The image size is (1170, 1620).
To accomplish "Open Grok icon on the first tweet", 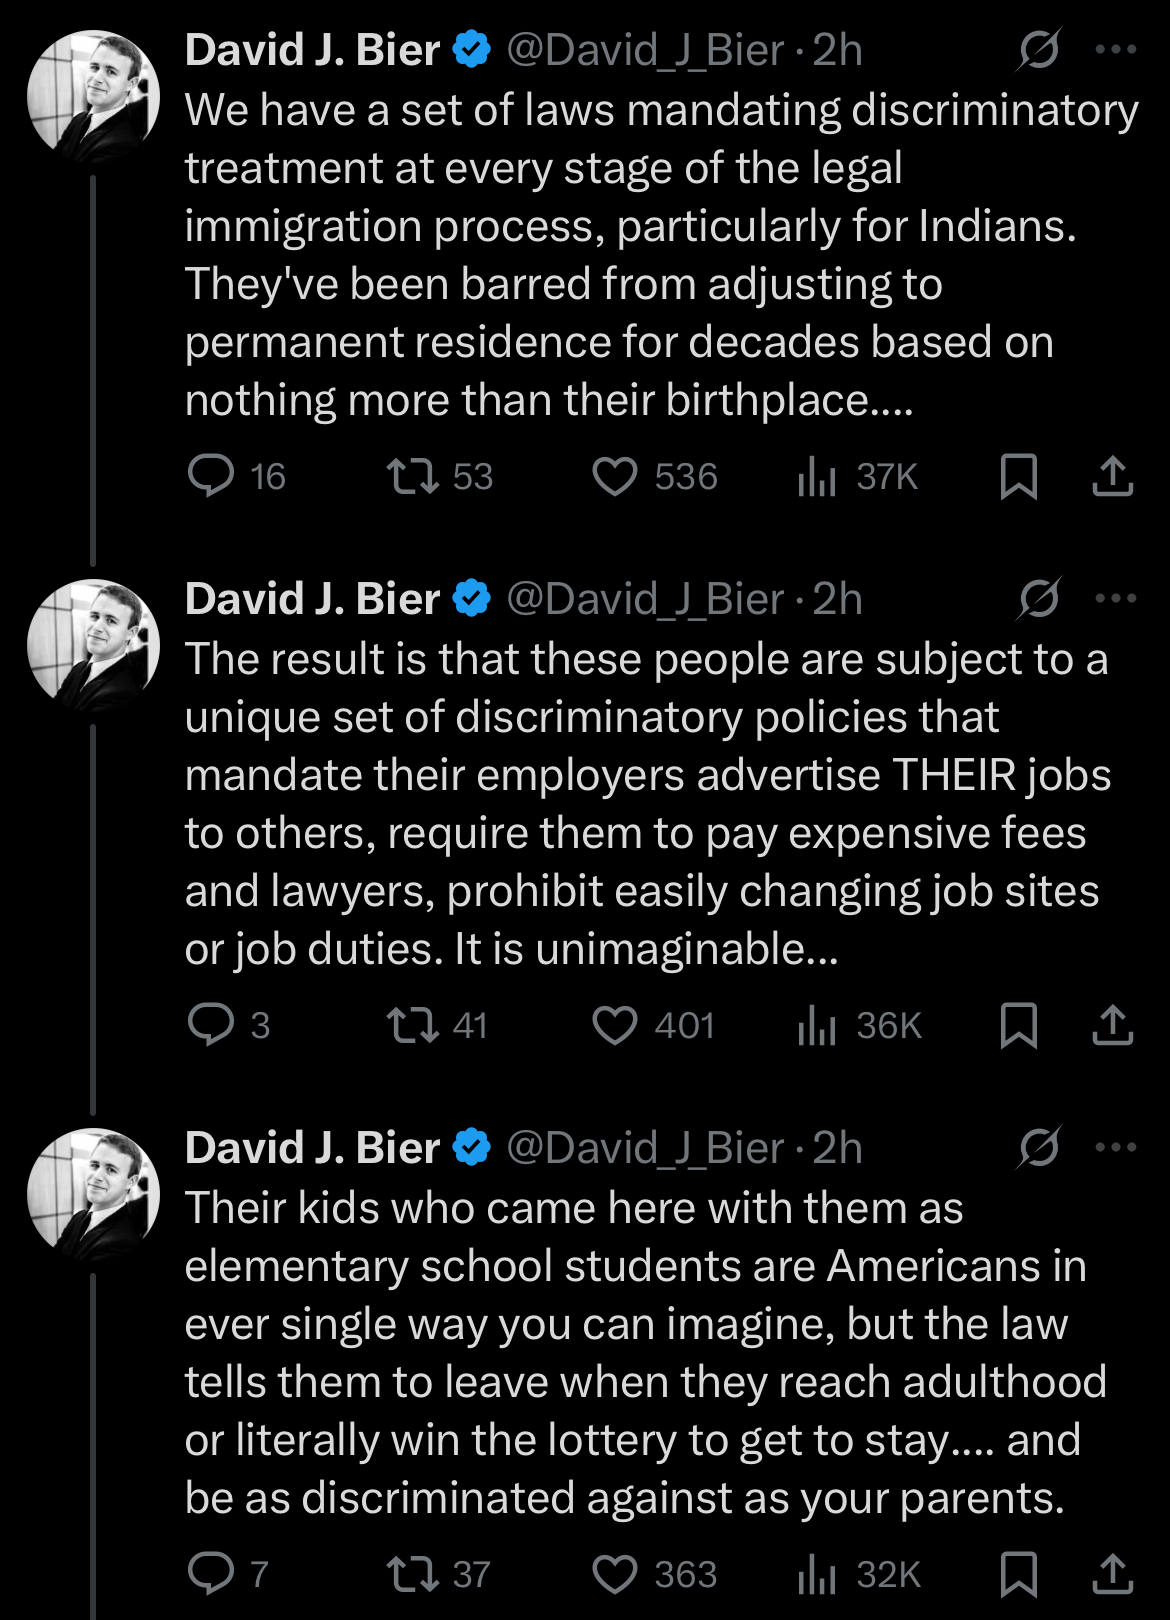I will (x=1039, y=49).
